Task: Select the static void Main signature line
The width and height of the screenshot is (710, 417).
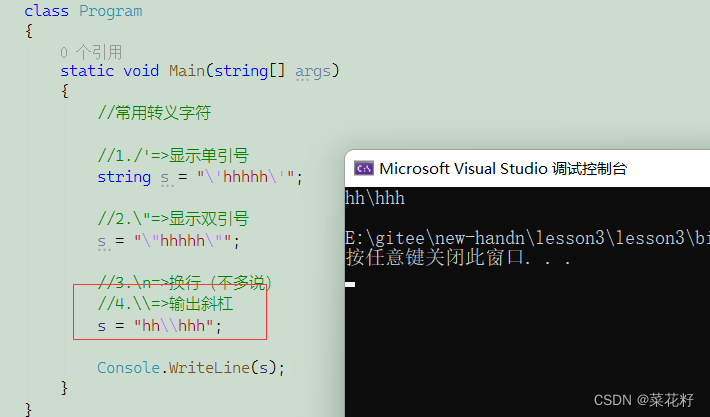Action: [200, 71]
